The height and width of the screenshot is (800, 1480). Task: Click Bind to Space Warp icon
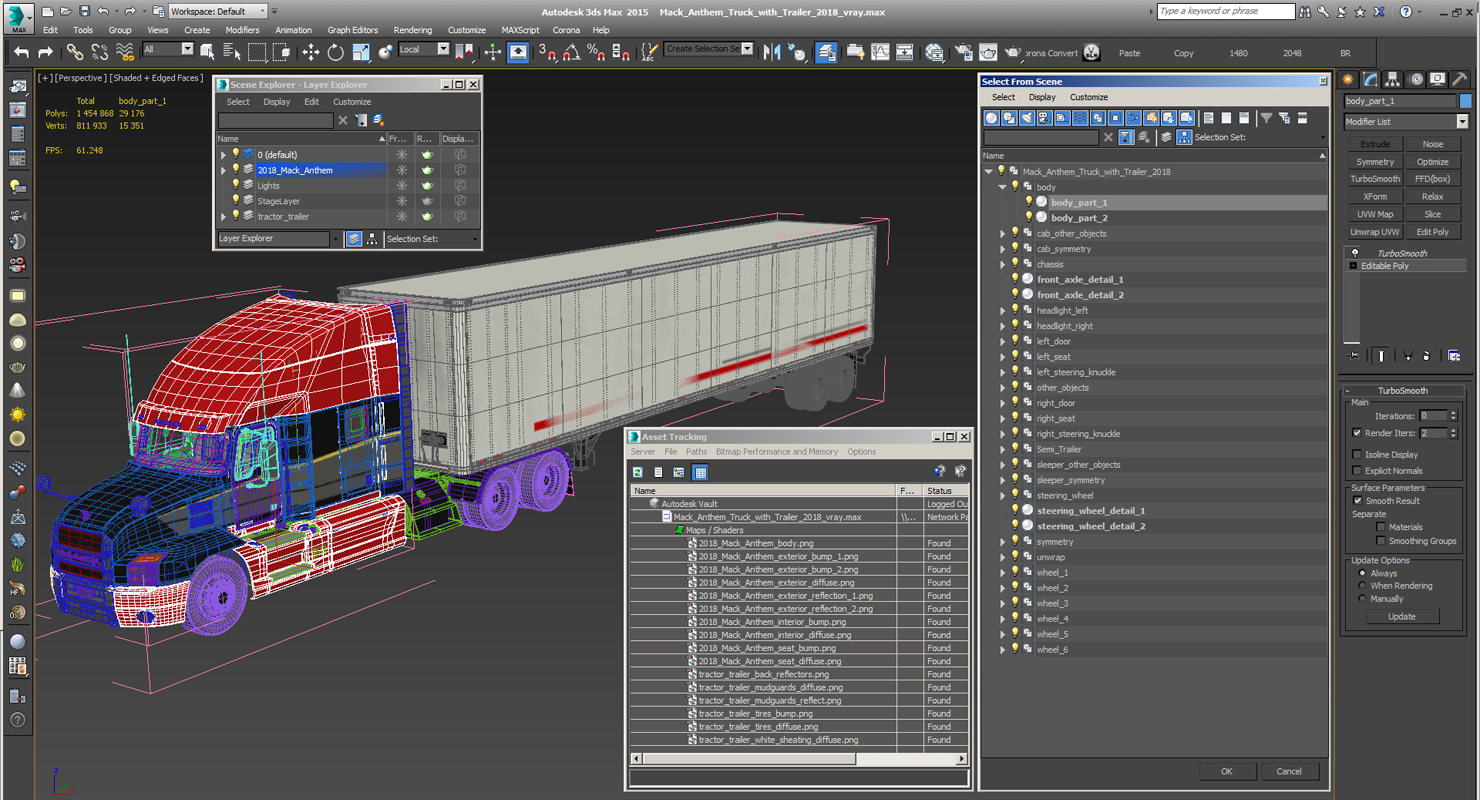(124, 52)
